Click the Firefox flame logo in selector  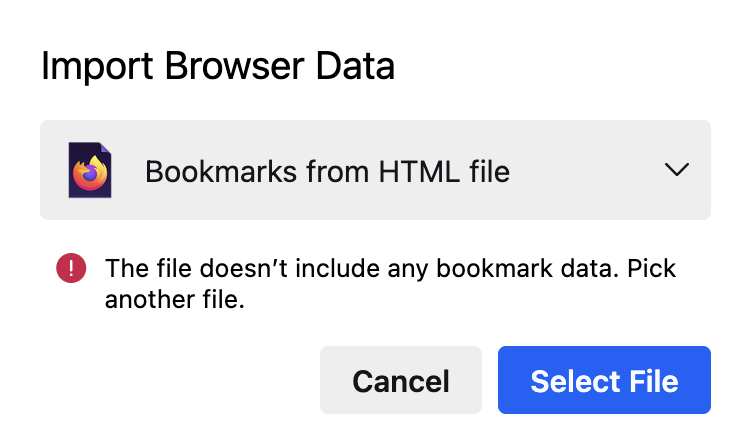click(90, 174)
